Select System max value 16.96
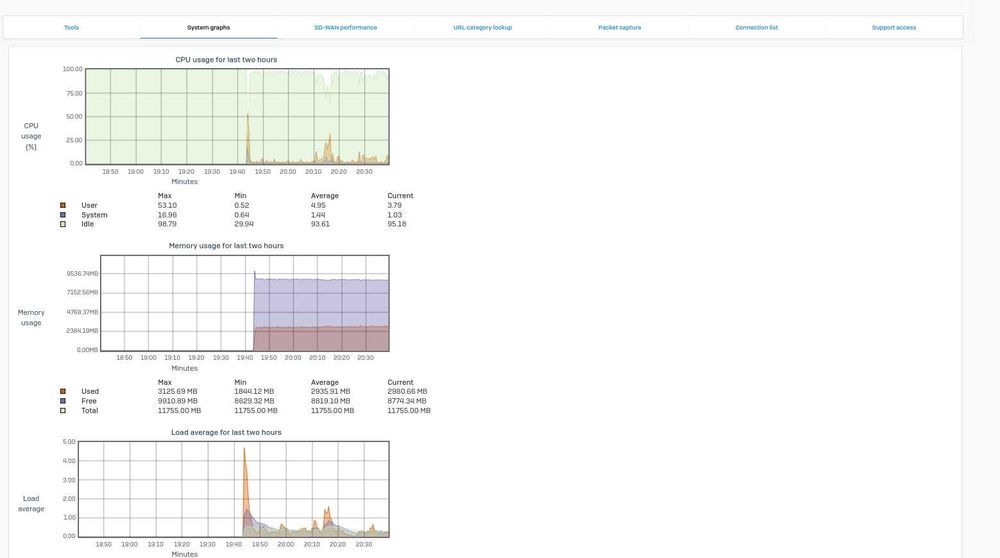 167,215
